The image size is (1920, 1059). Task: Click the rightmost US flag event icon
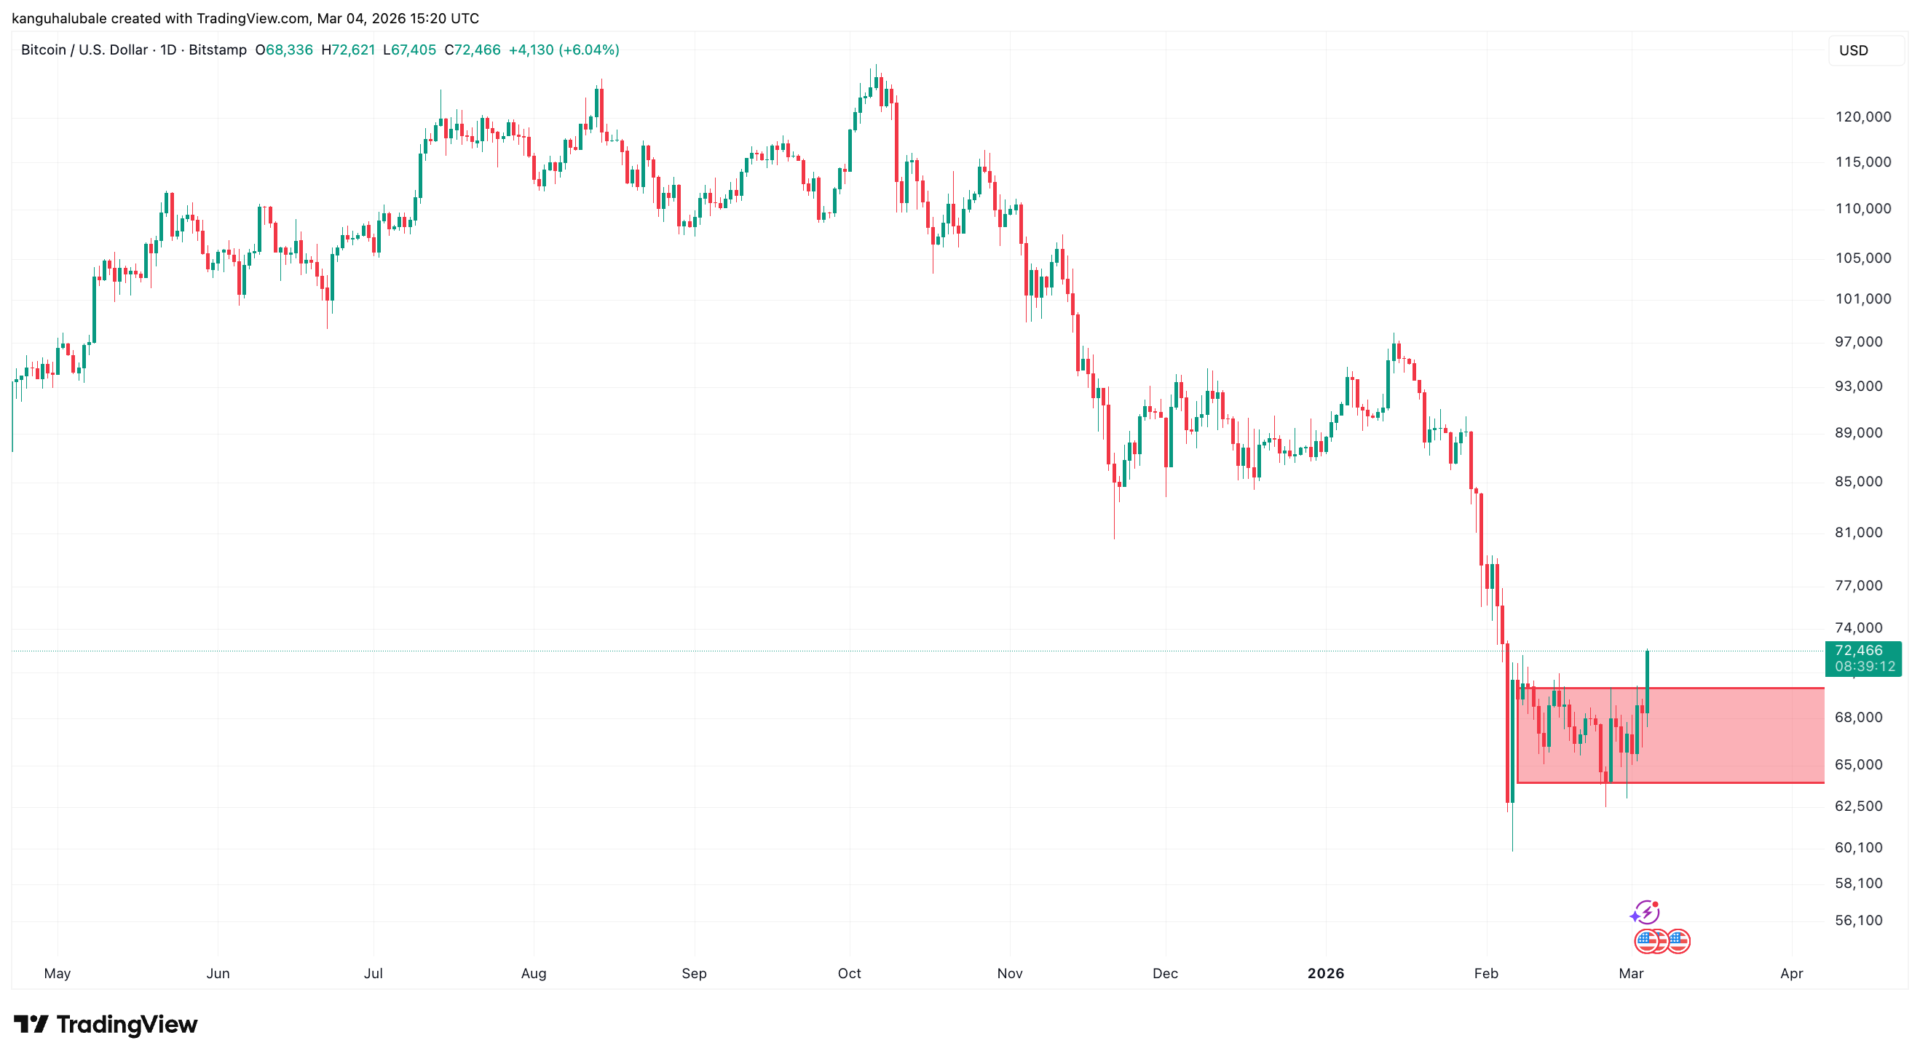coord(1679,941)
